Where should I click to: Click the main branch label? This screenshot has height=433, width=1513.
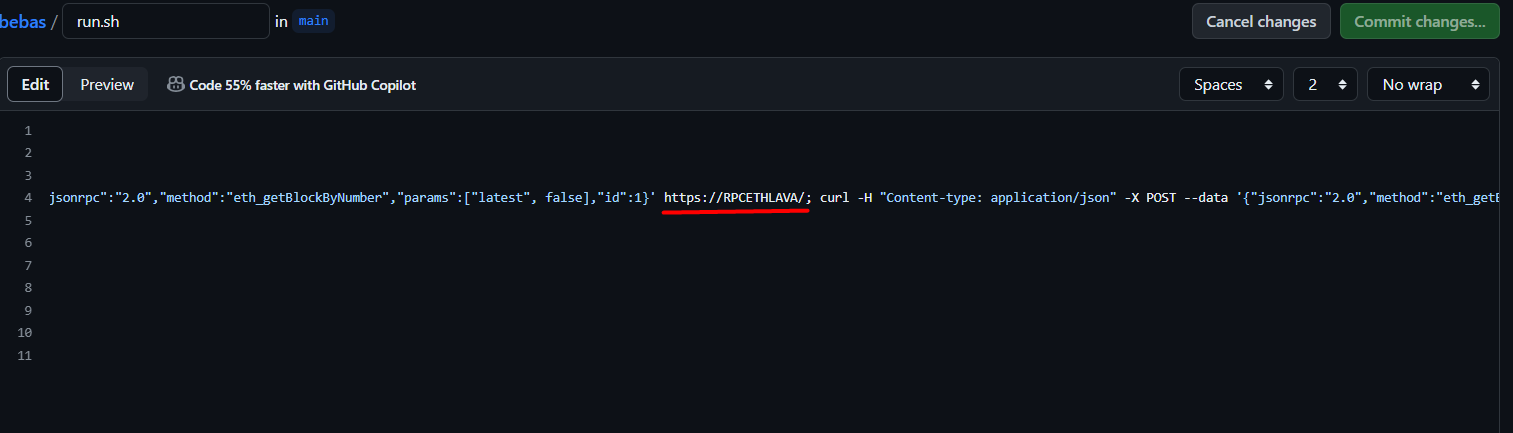pyautogui.click(x=313, y=21)
